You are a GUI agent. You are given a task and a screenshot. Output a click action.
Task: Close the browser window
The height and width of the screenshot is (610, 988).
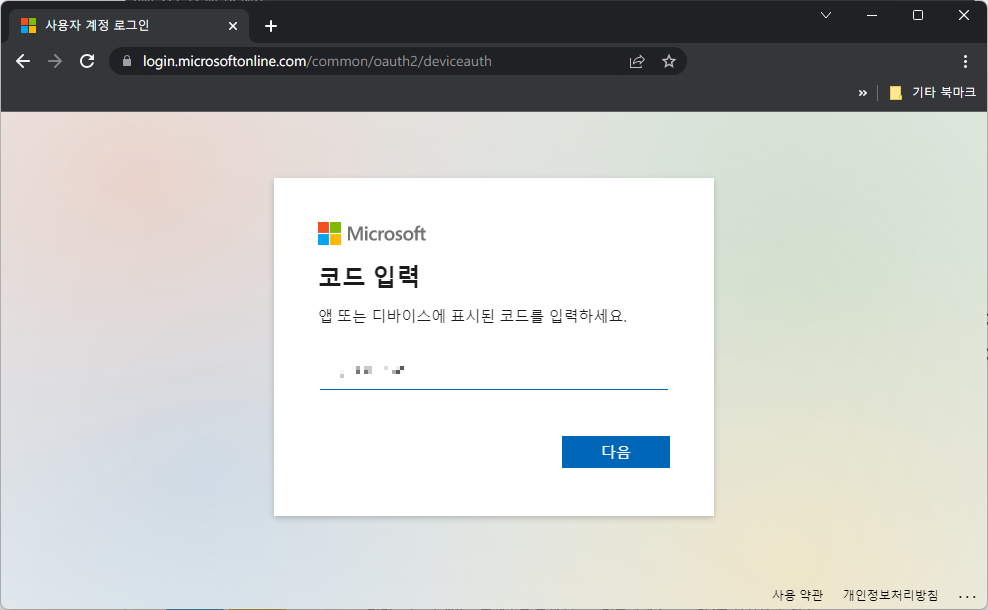click(x=964, y=15)
